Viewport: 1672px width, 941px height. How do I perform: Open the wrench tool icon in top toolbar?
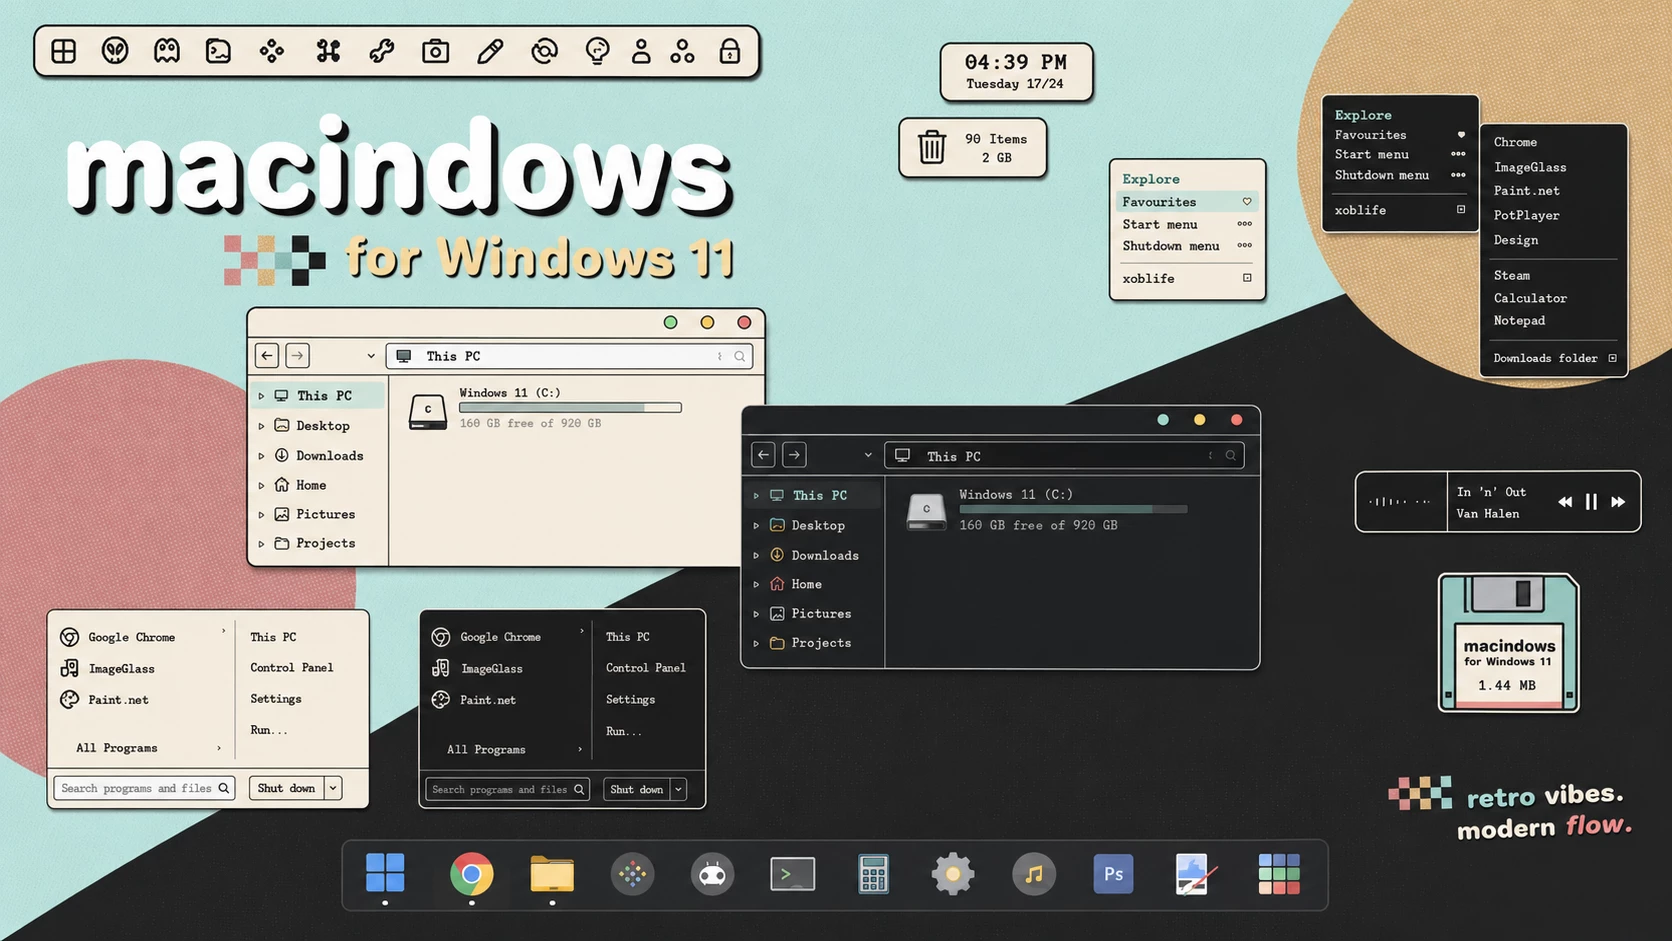381,51
